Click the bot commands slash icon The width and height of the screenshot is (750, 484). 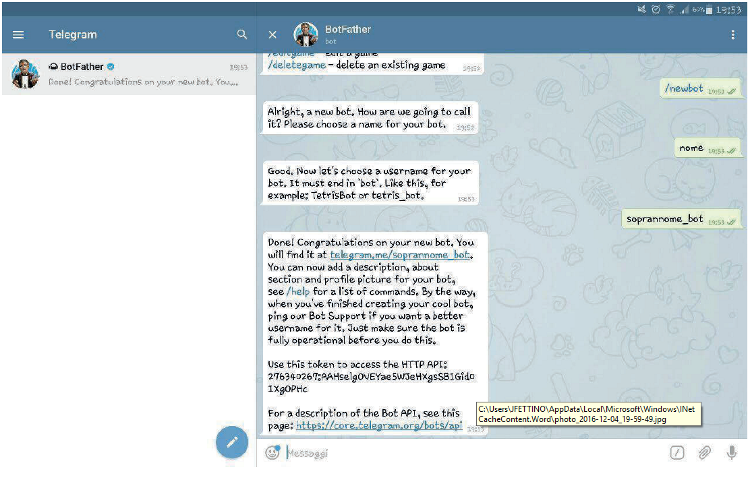[x=677, y=453]
